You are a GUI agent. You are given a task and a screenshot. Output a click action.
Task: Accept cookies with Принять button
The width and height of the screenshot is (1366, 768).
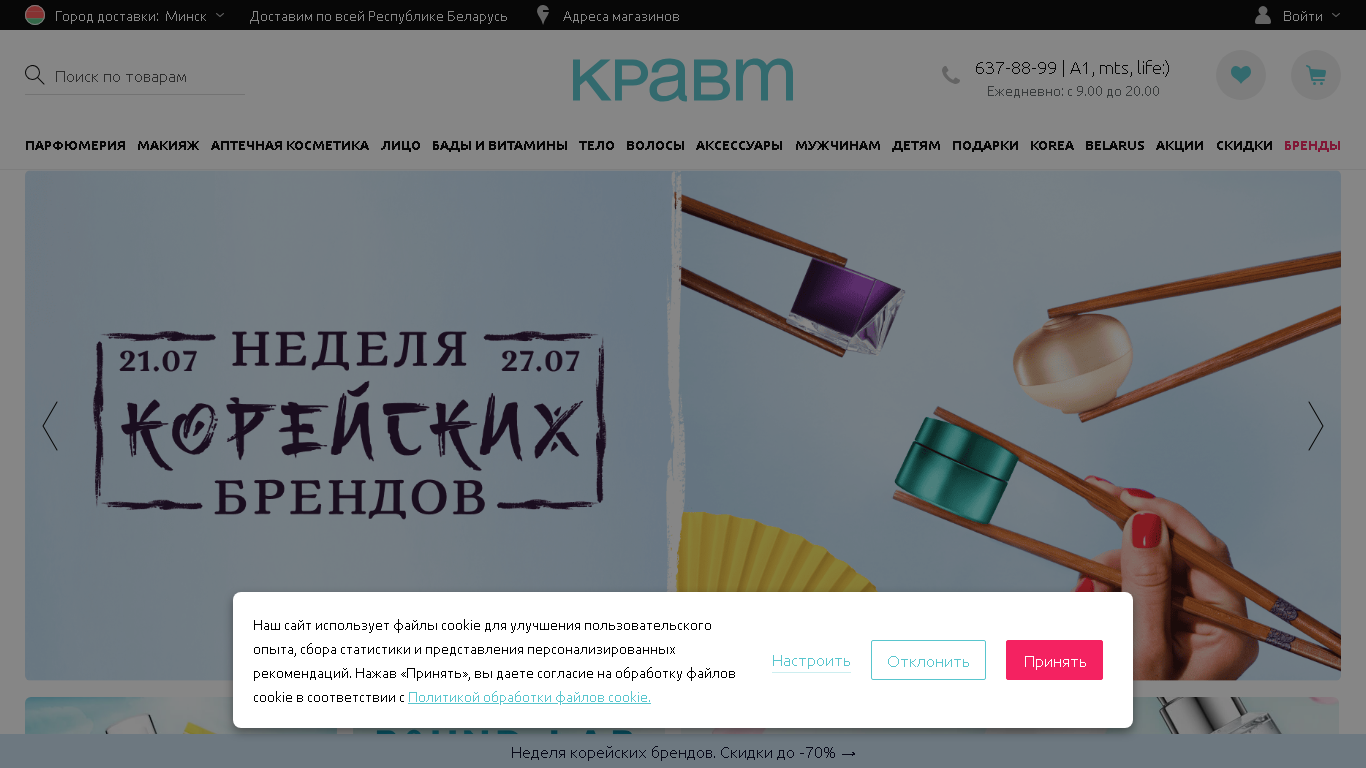tap(1054, 660)
